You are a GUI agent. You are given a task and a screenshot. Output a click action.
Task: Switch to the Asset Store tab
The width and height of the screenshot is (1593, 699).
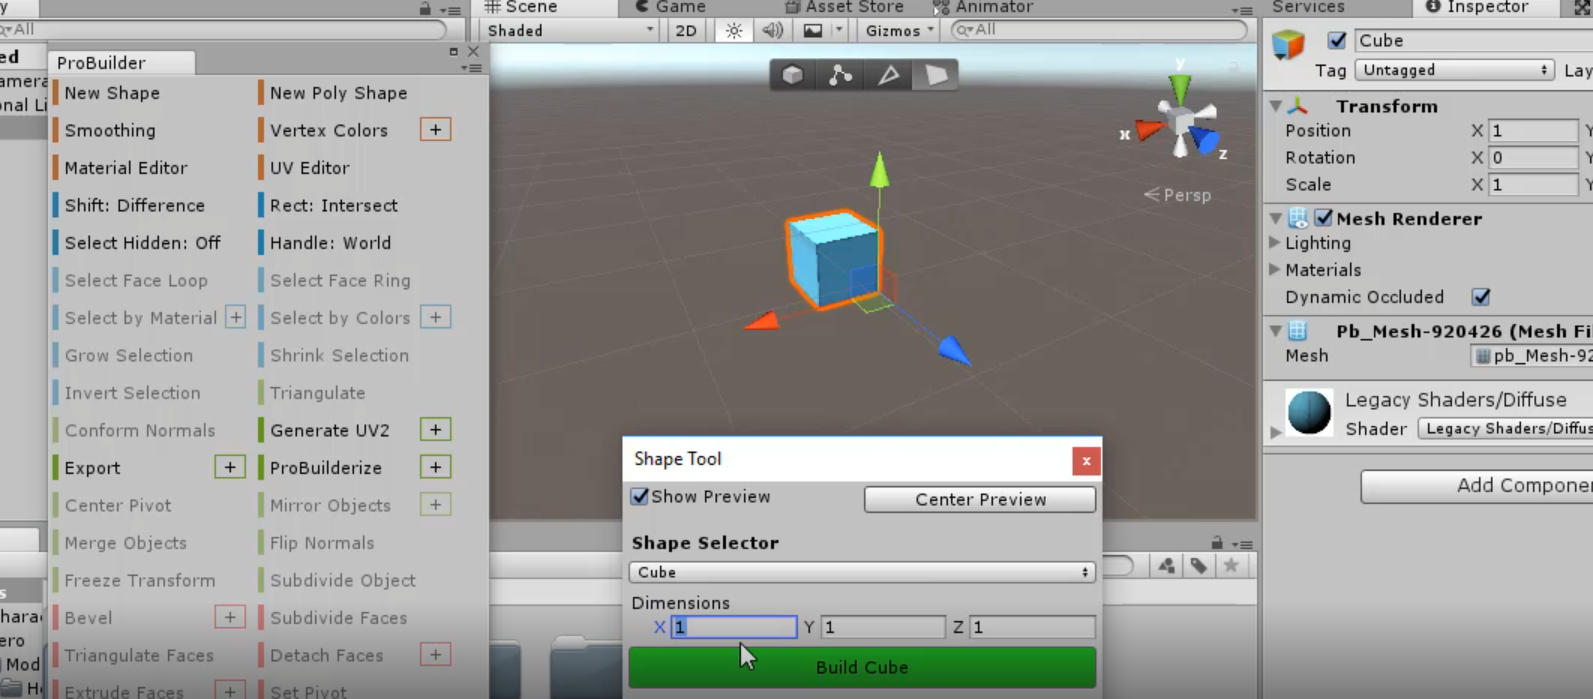click(844, 7)
